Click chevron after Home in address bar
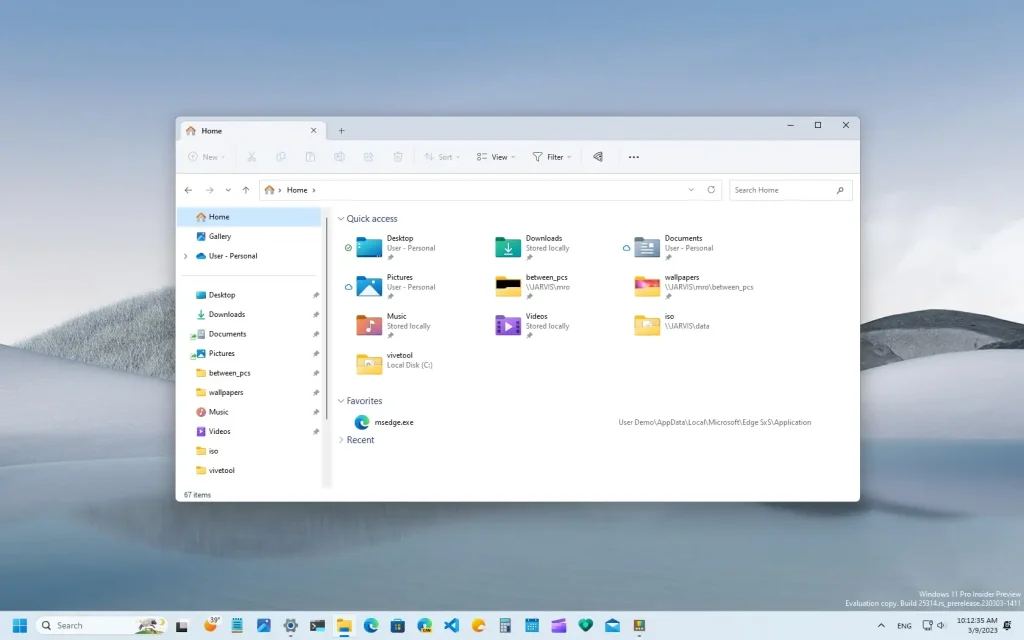The height and width of the screenshot is (640, 1024). click(x=314, y=190)
